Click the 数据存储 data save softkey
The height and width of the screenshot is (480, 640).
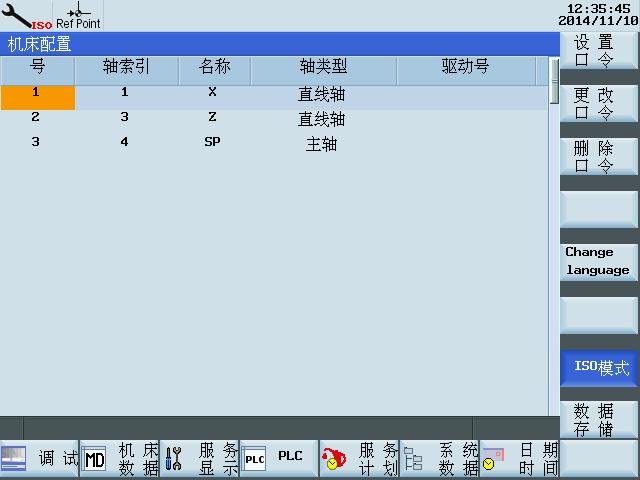click(598, 420)
